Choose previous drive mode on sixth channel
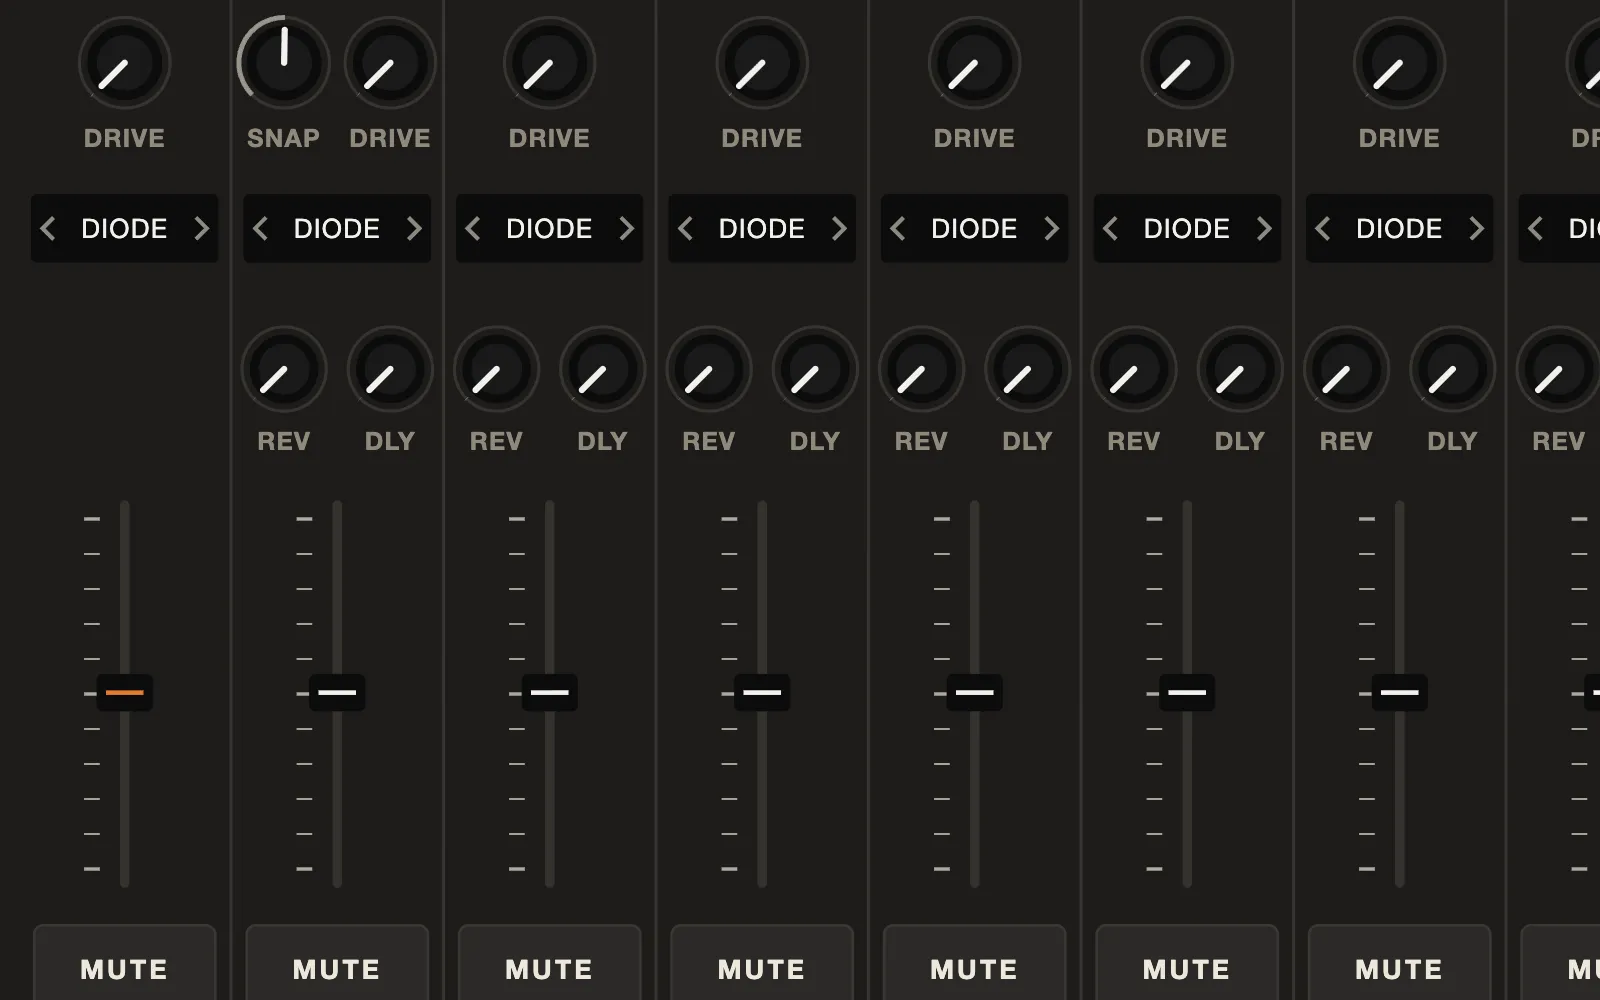Screen dimensions: 1600x1000 [x=1110, y=229]
